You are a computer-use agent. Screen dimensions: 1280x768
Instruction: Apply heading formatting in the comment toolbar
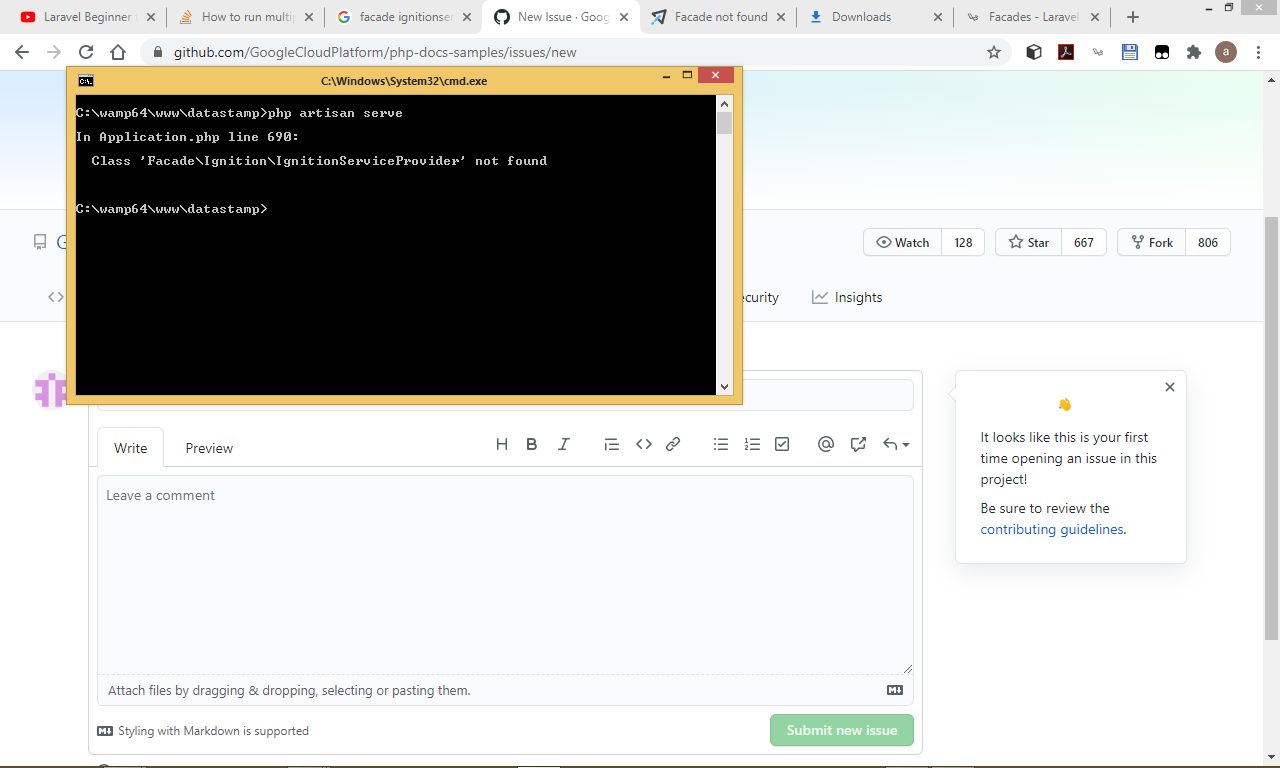pos(501,444)
